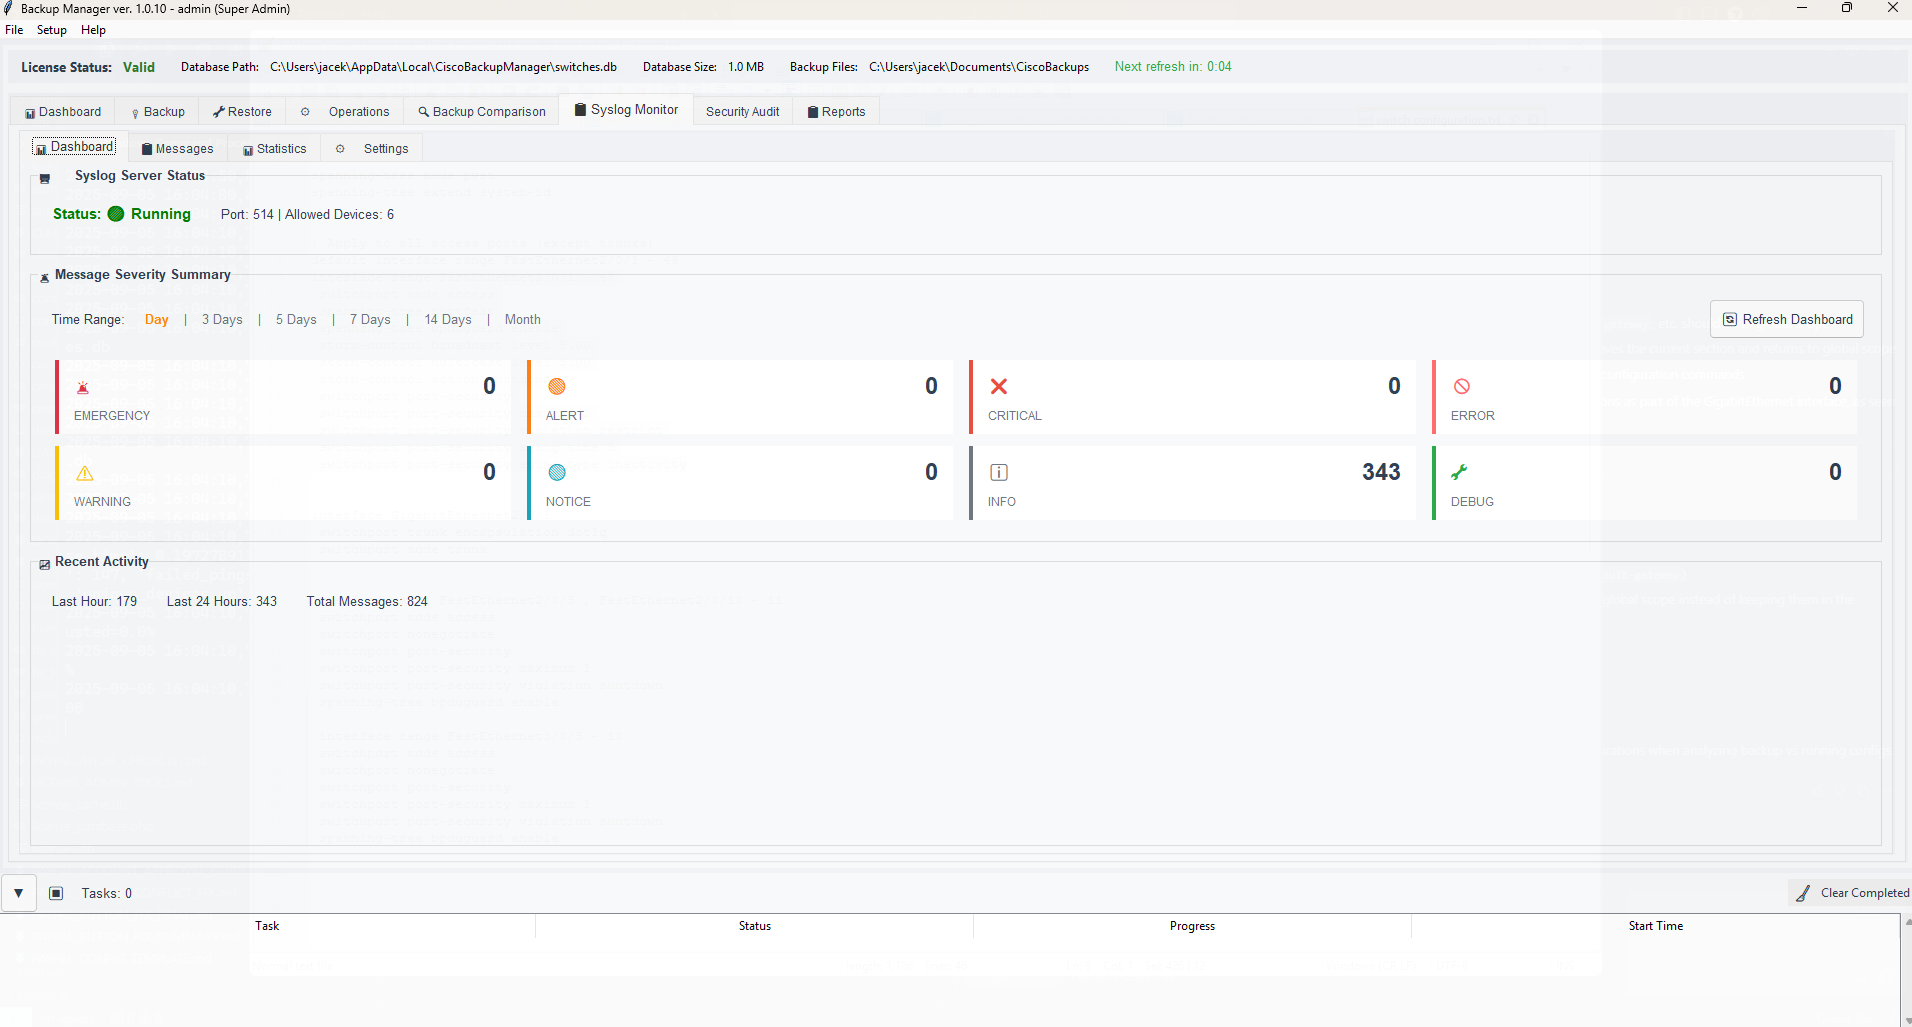1912x1027 pixels.
Task: Set time range to 7 Days
Action: [370, 320]
